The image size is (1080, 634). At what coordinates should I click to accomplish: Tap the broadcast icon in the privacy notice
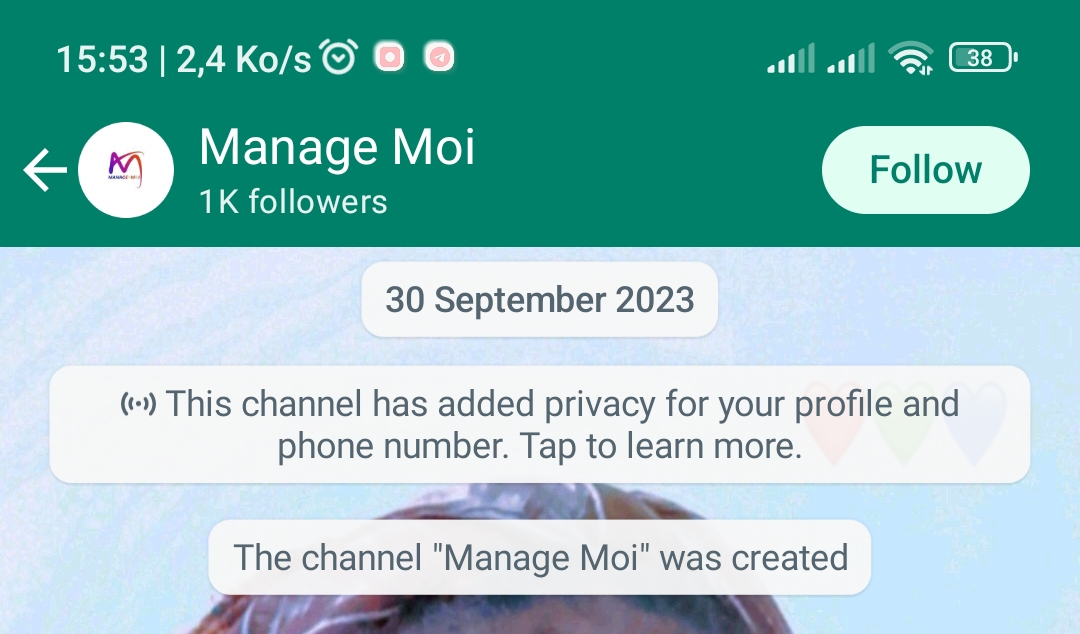tap(138, 404)
